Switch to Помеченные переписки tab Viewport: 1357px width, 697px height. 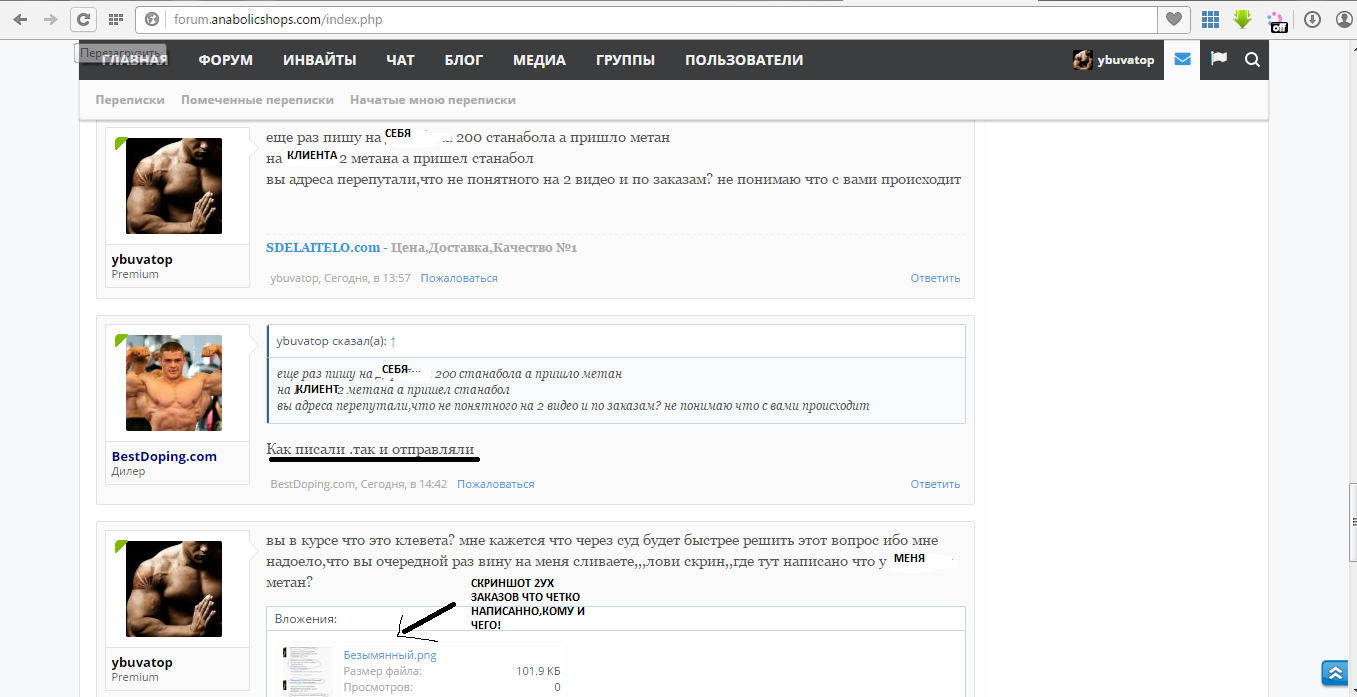tap(257, 100)
